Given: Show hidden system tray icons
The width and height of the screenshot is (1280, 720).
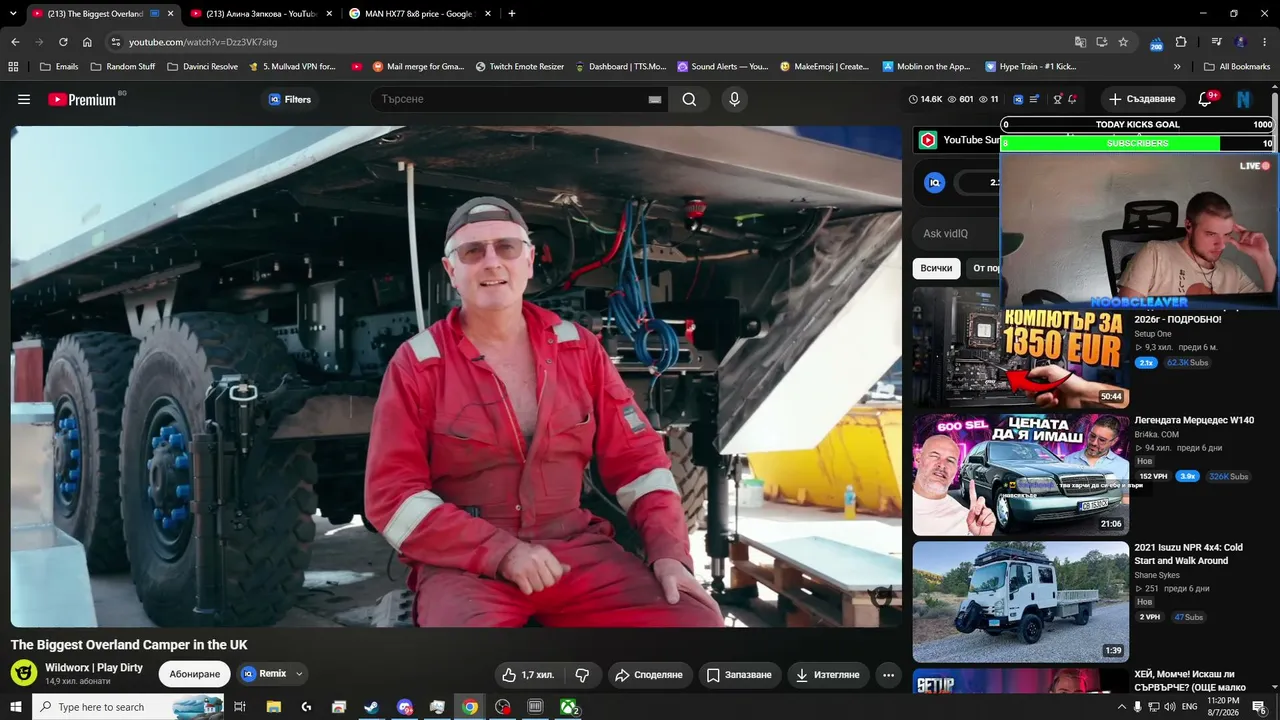Looking at the screenshot, I should tap(1121, 707).
